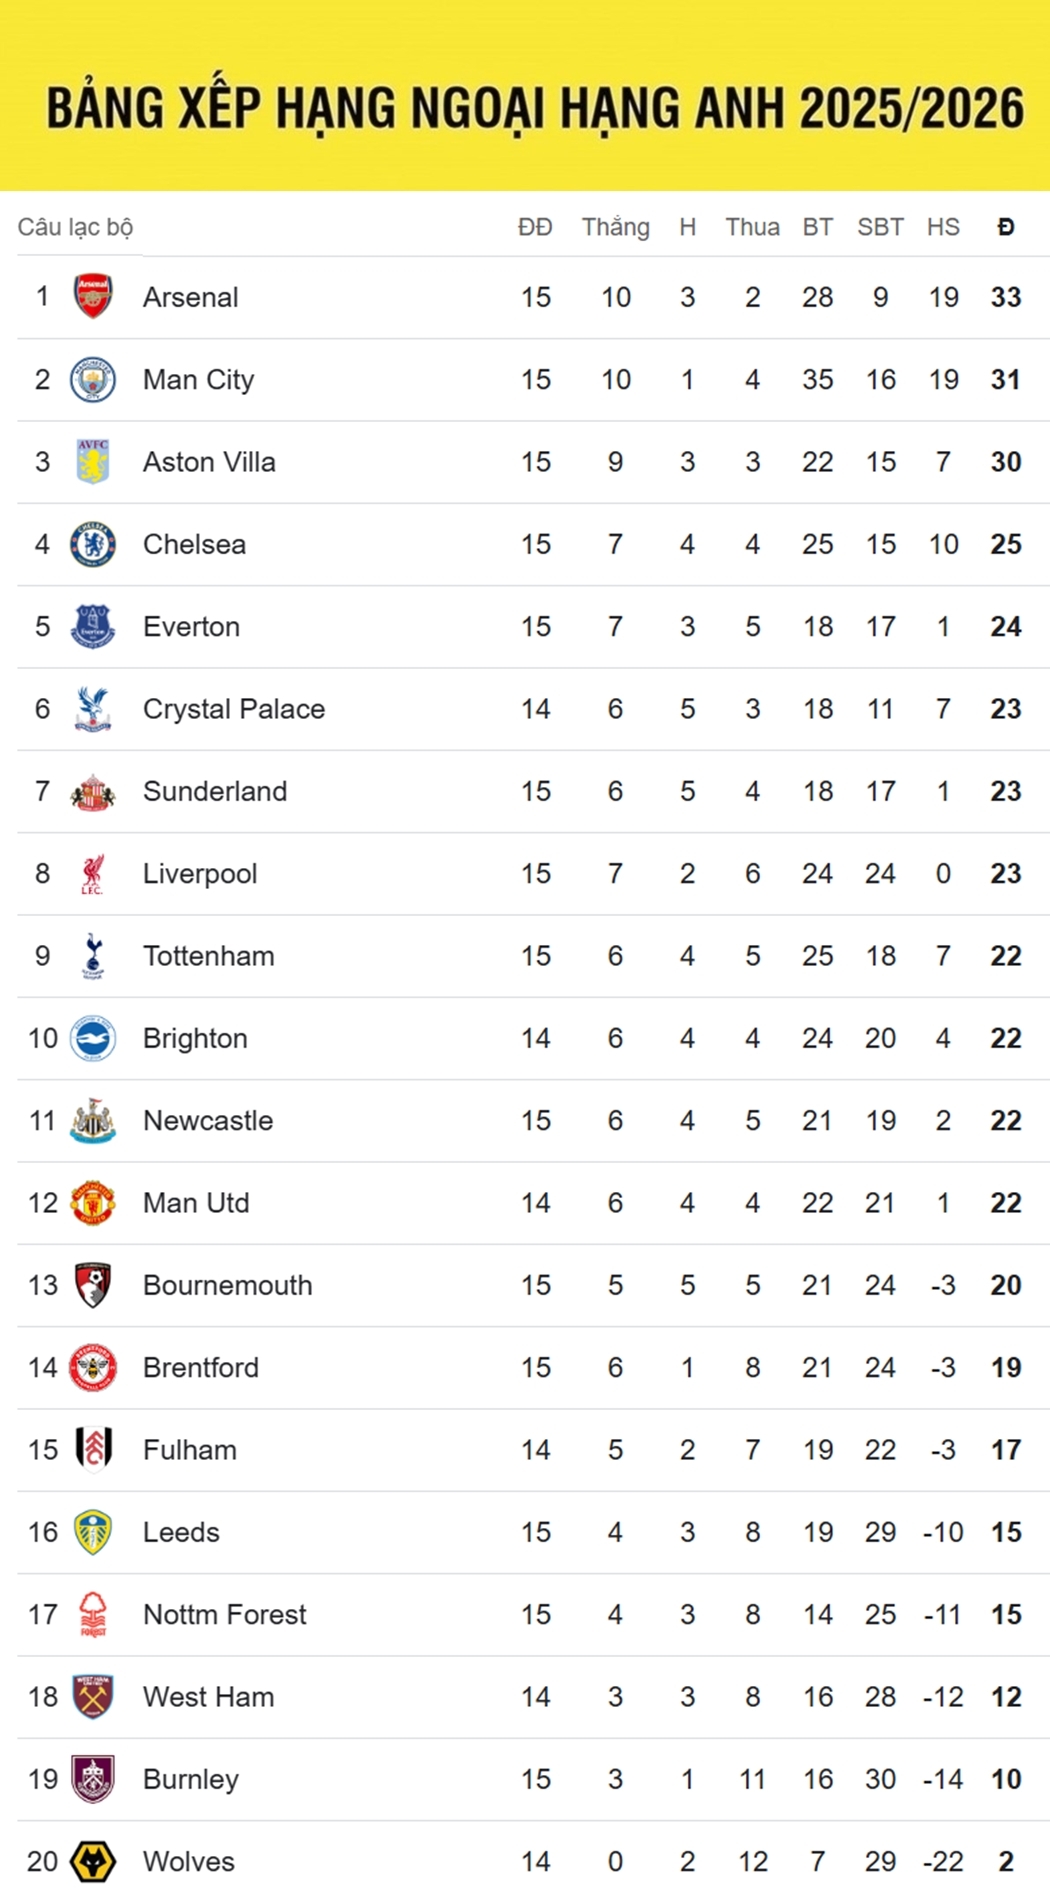Open the Everton team name link
The height and width of the screenshot is (1893, 1050).
click(191, 627)
